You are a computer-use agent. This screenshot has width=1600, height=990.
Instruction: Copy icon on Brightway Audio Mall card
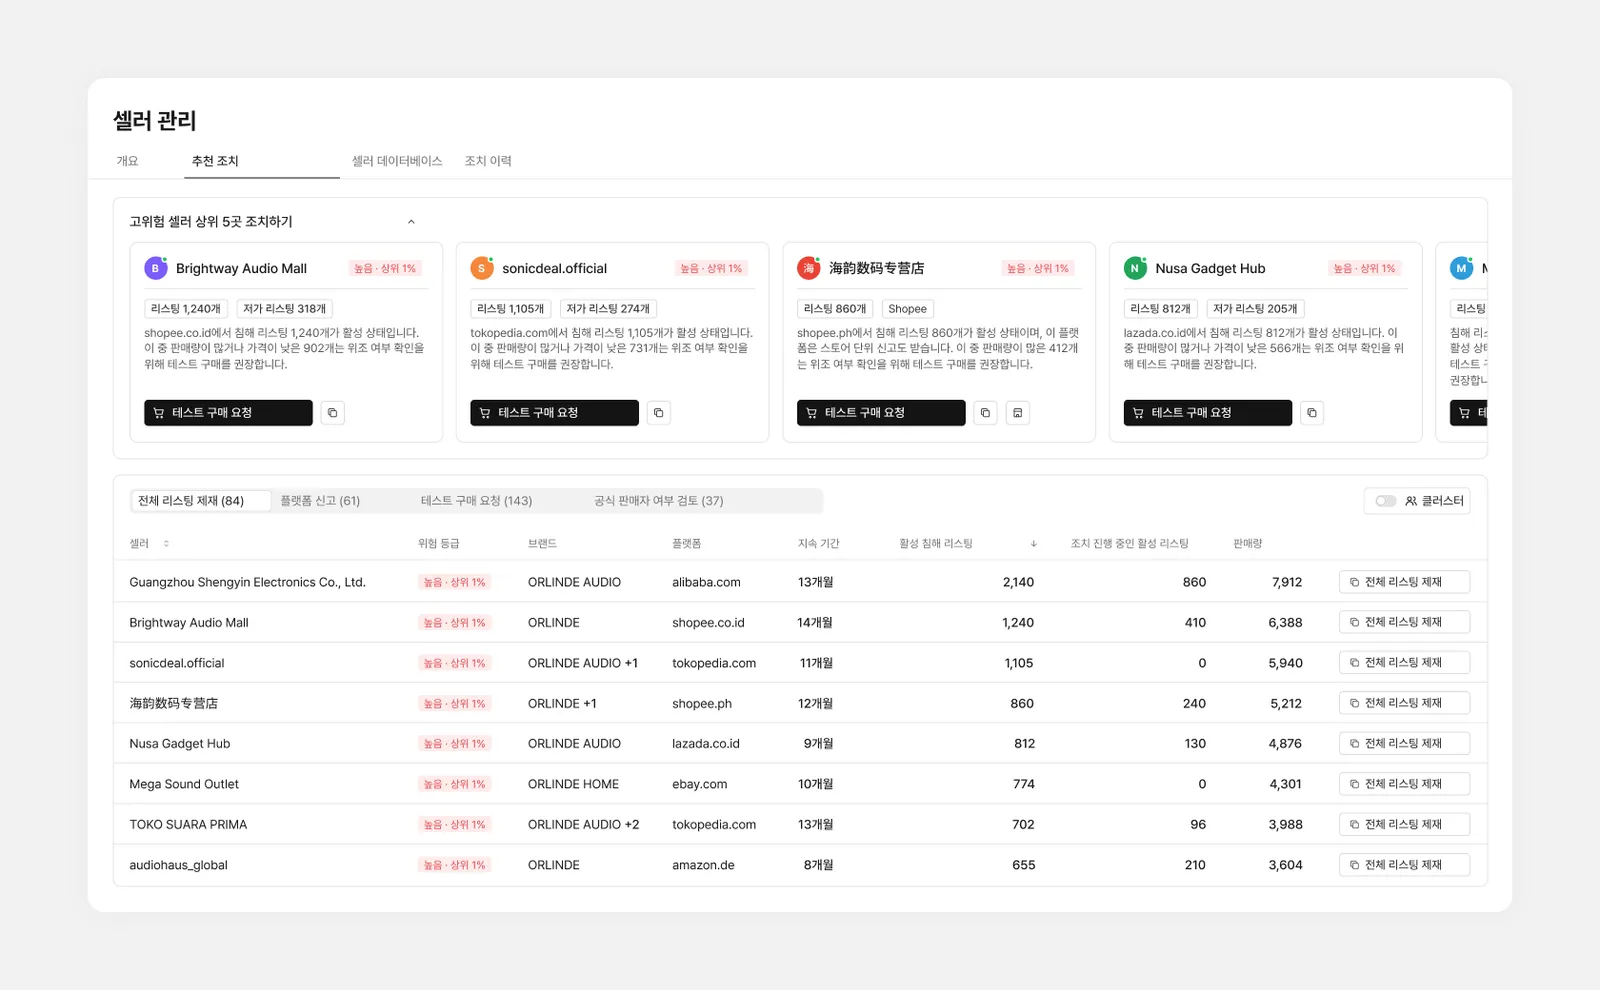(332, 413)
